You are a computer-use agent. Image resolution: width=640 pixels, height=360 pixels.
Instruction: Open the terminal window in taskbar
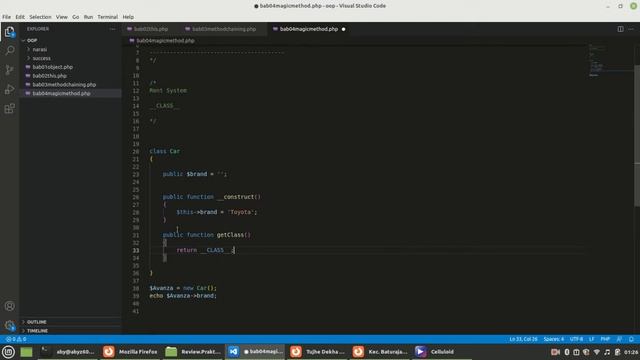click(67, 352)
